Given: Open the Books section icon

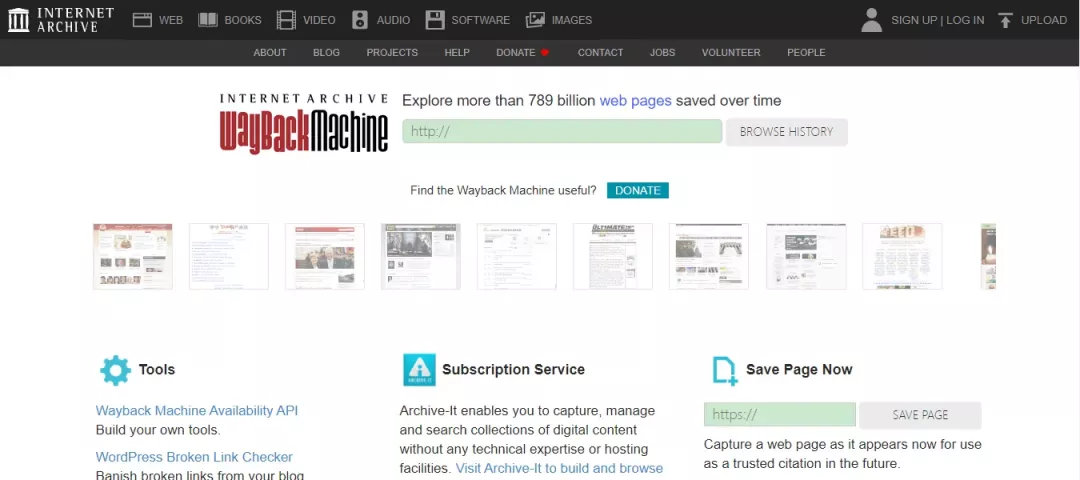Looking at the screenshot, I should point(208,20).
